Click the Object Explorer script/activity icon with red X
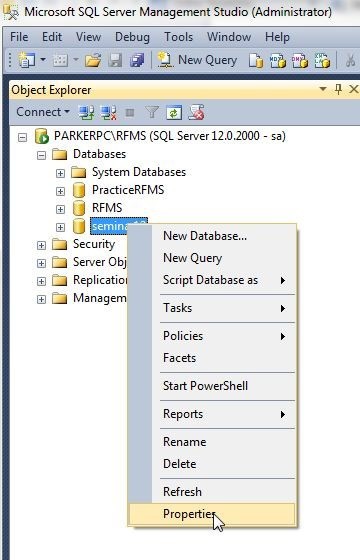Viewport: 360px width, 560px height. point(196,112)
